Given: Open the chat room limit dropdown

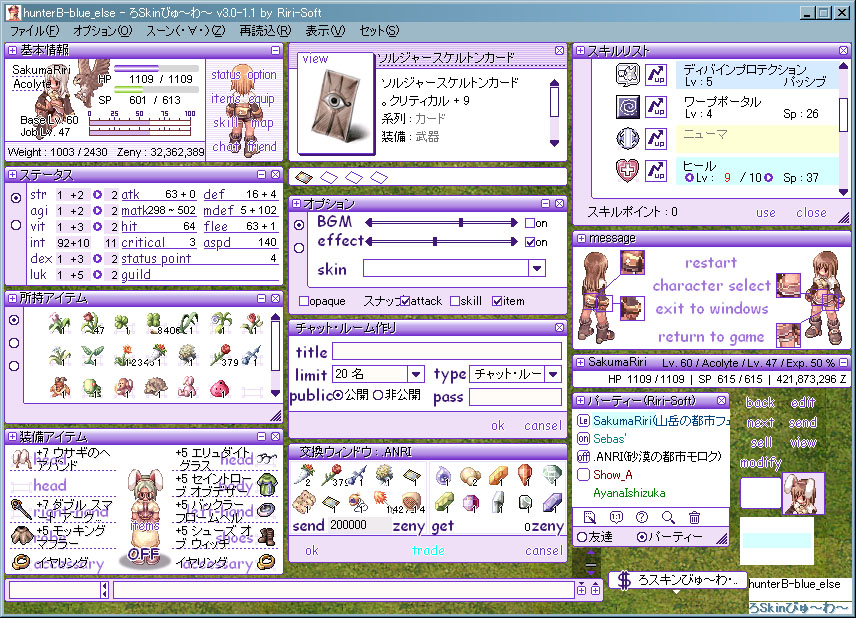Looking at the screenshot, I should [415, 374].
